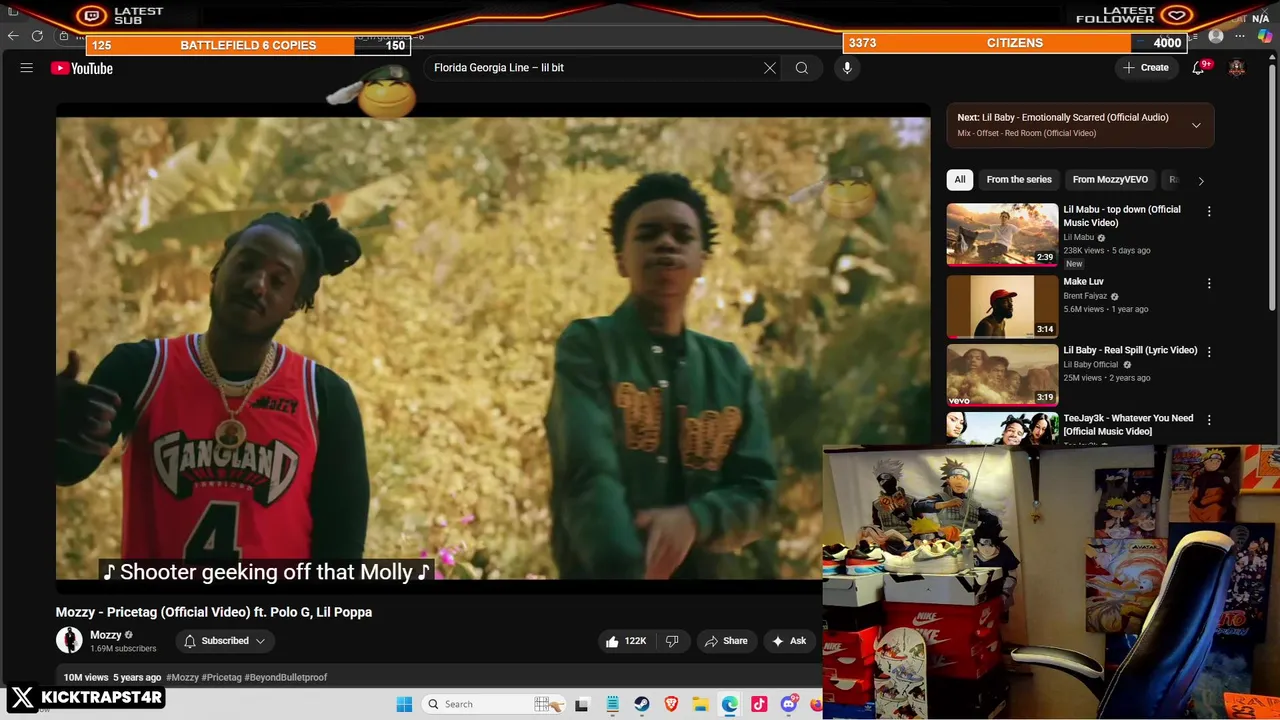Click the #Mozzy hashtag
The height and width of the screenshot is (720, 1280).
coord(182,677)
